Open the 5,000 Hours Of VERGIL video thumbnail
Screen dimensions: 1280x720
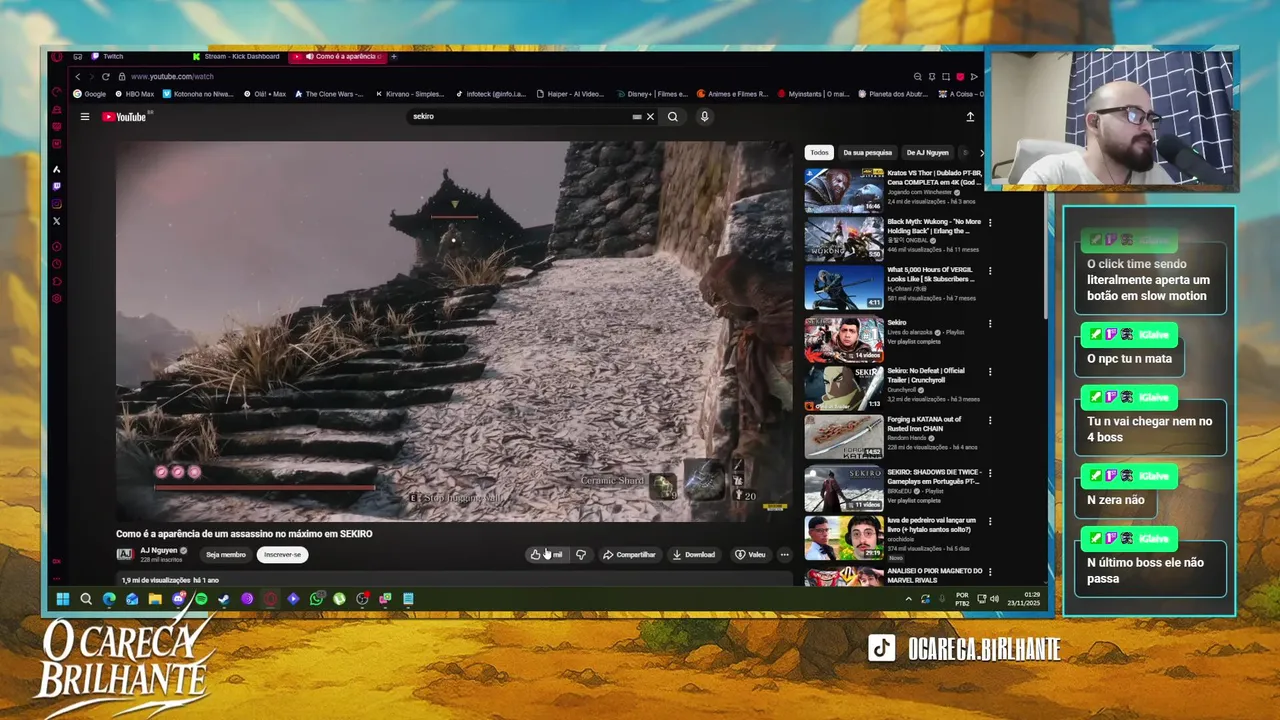[x=844, y=290]
